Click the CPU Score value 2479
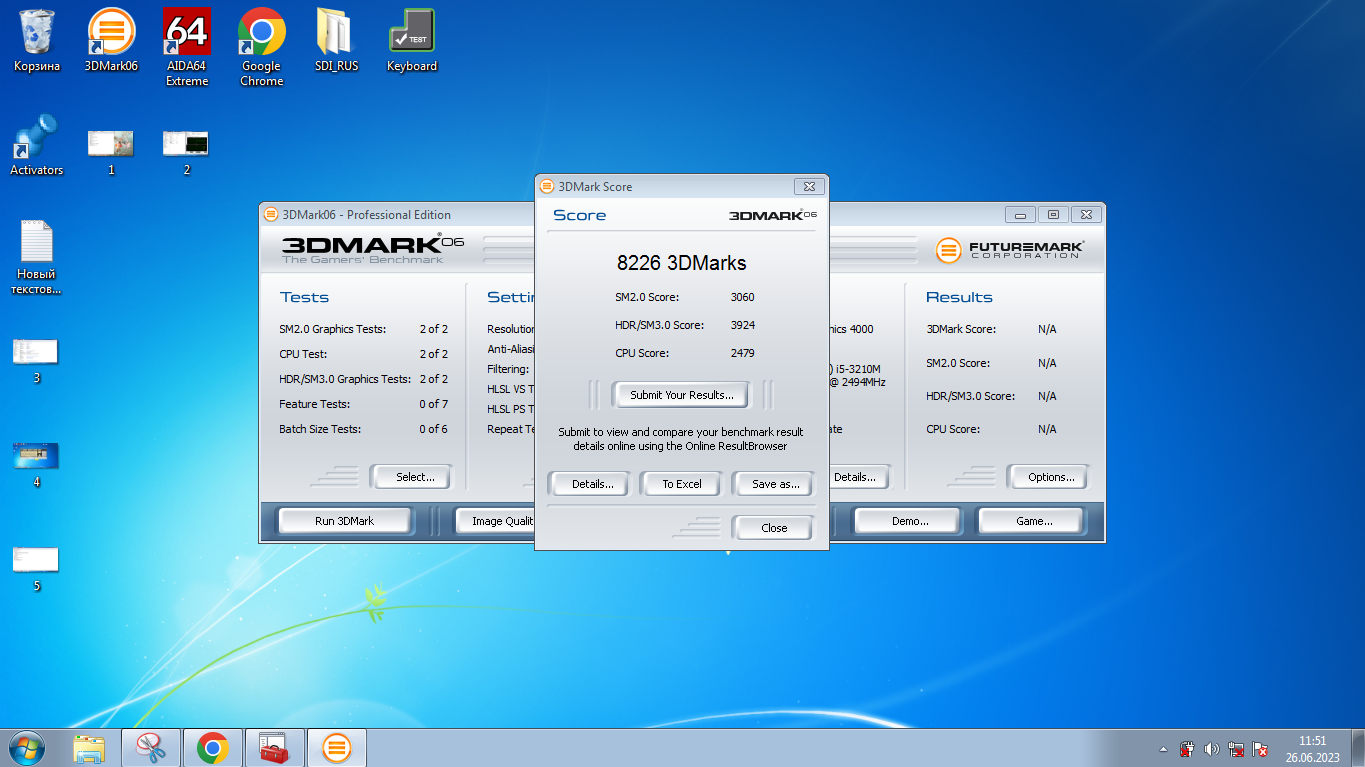 [743, 353]
